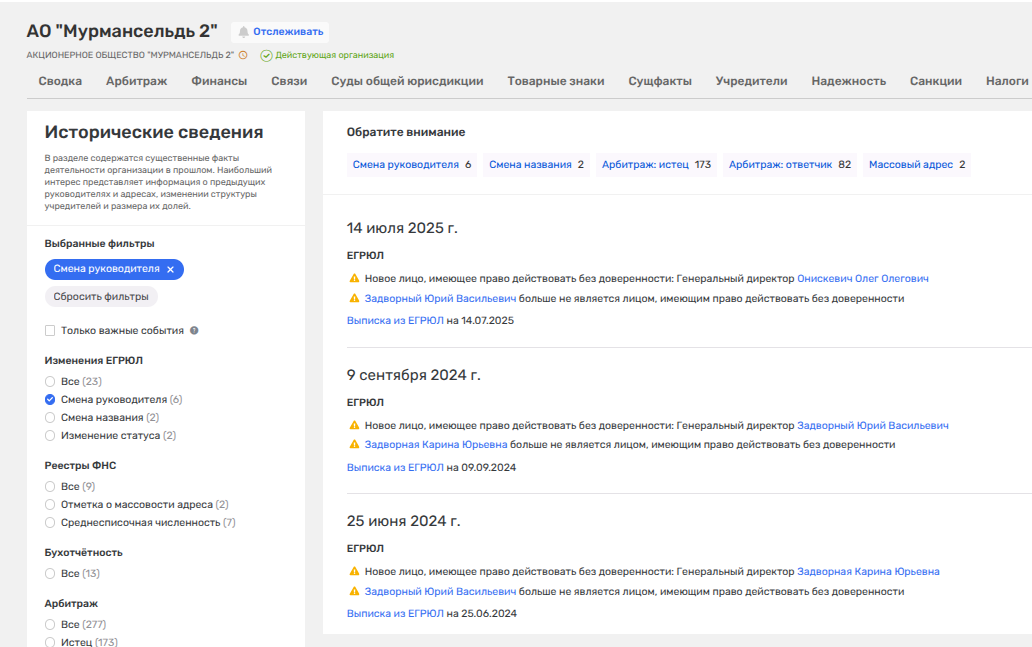Open Выписка из ЕГРЮЛ link for 14.07.2025
Screen dimensions: 1032x647
395,321
